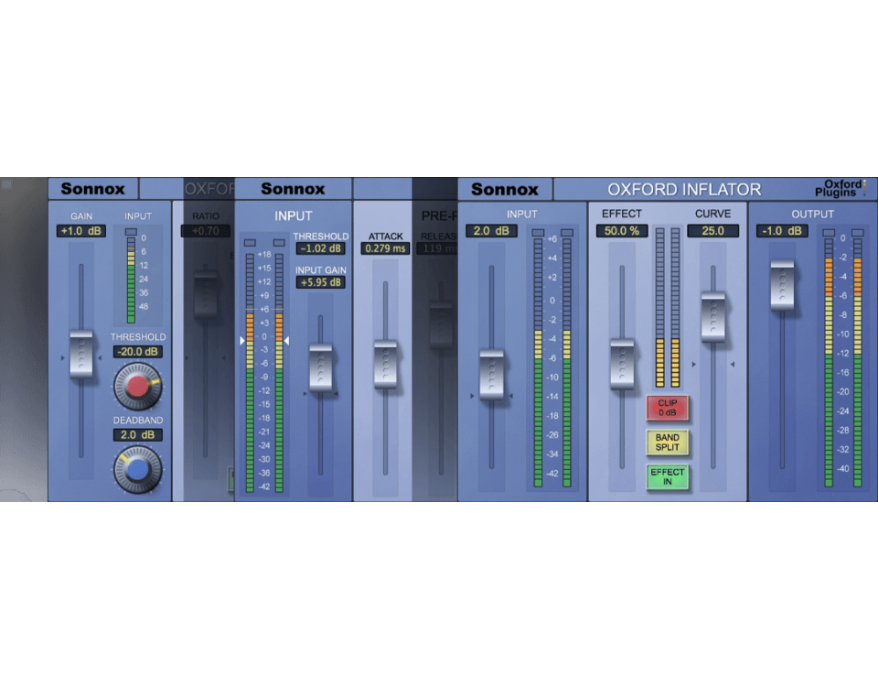Select the CURVE 25.0 value field

[713, 231]
